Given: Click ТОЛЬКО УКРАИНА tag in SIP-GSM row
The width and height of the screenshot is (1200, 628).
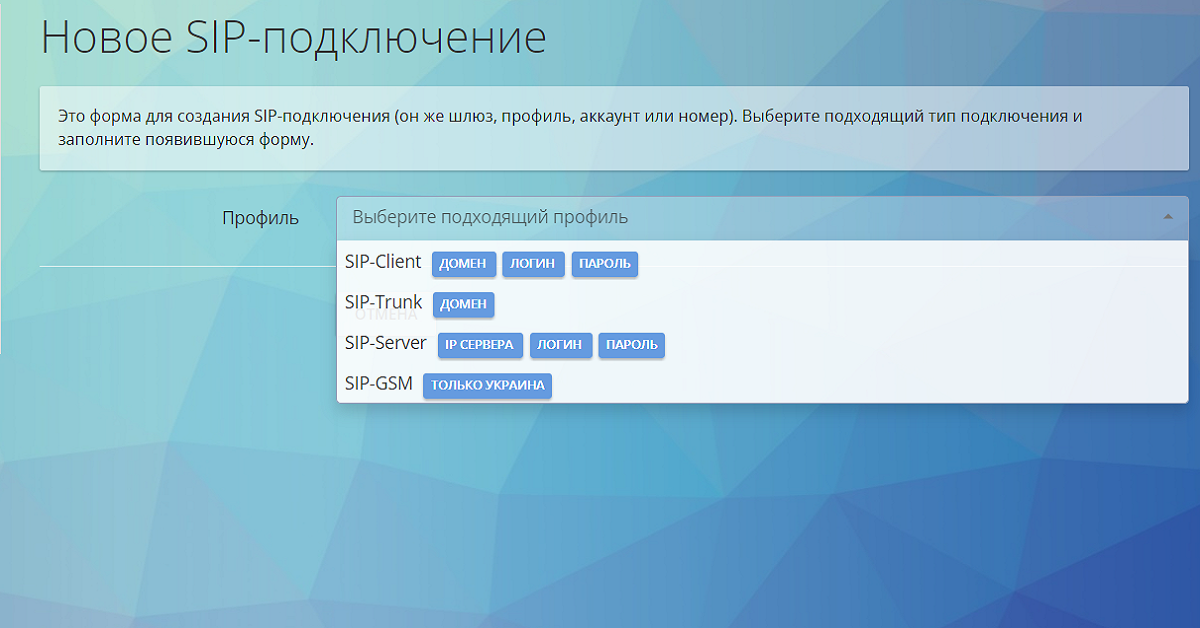Looking at the screenshot, I should point(487,386).
